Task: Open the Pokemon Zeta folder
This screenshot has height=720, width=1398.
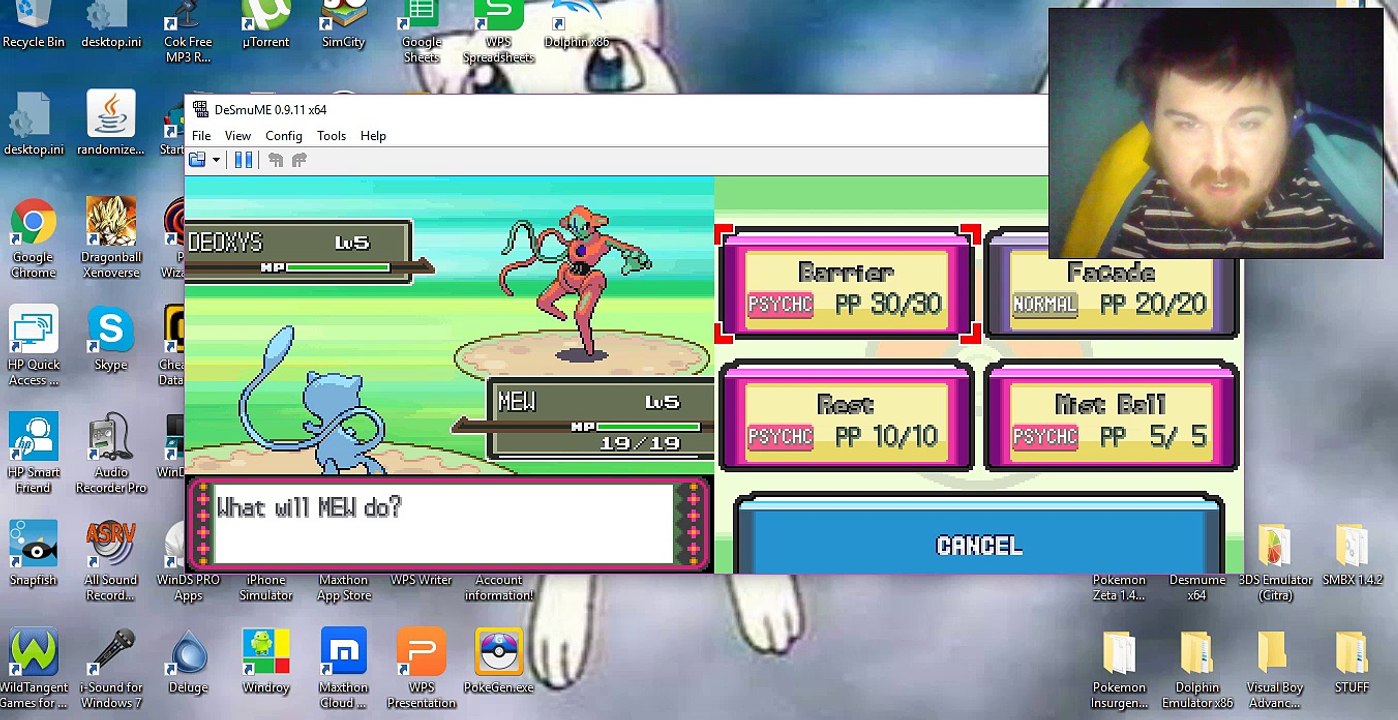Action: pyautogui.click(x=1119, y=587)
